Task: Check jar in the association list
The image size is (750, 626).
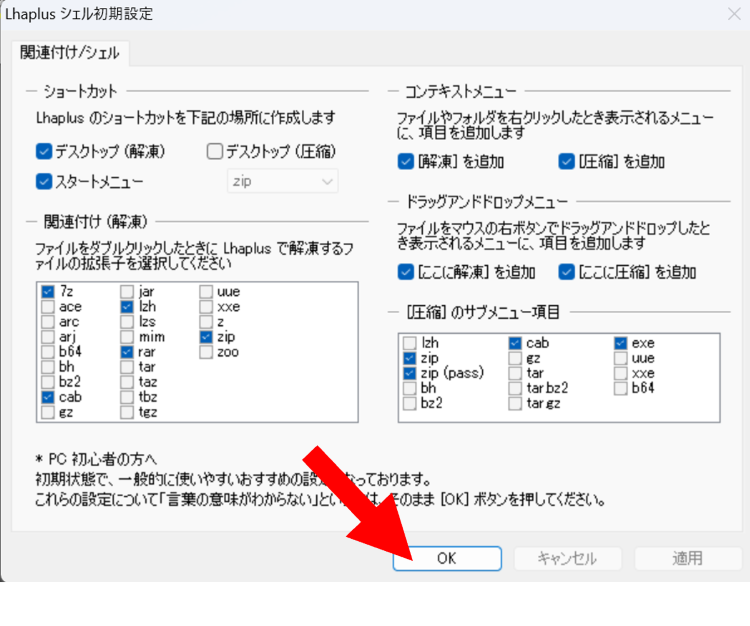Action: [x=127, y=291]
